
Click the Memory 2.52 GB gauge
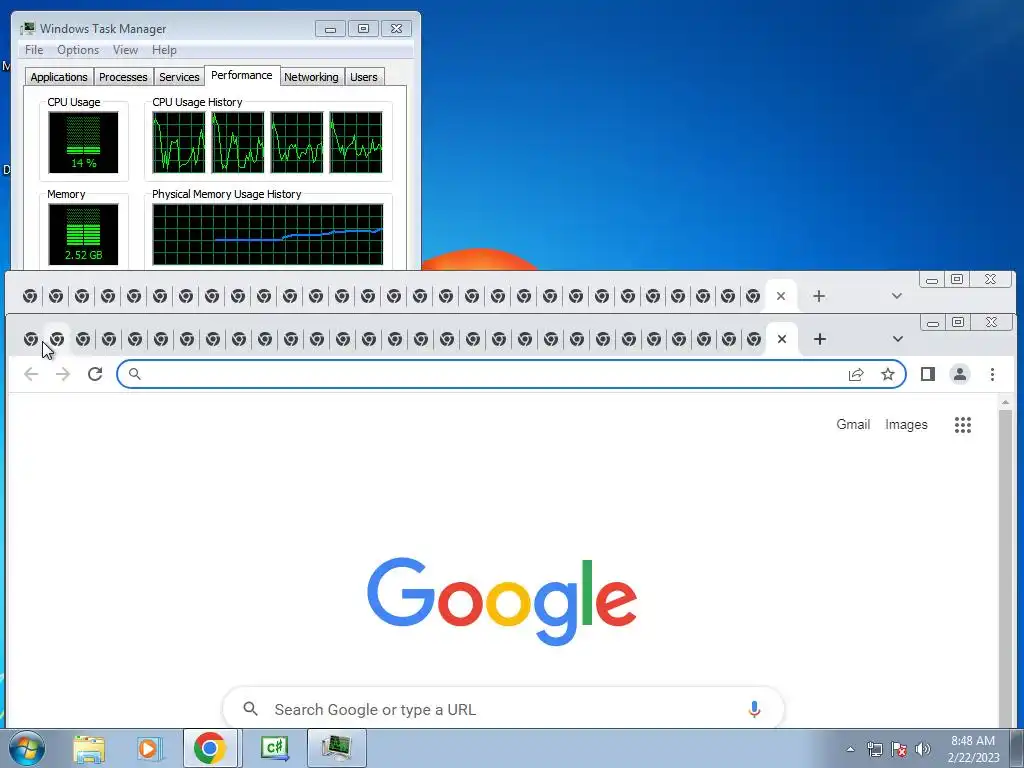84,234
